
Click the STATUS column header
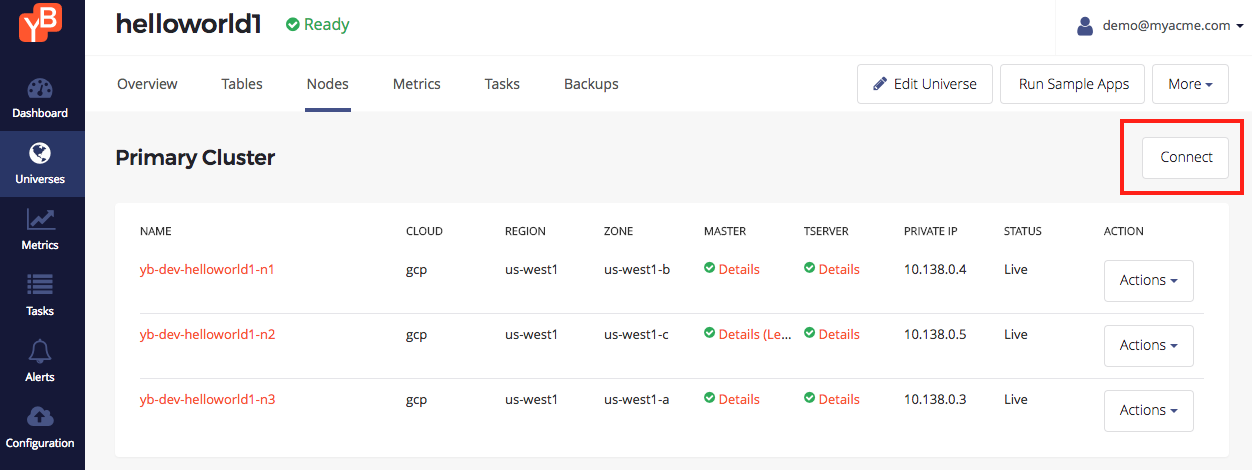(x=1023, y=231)
